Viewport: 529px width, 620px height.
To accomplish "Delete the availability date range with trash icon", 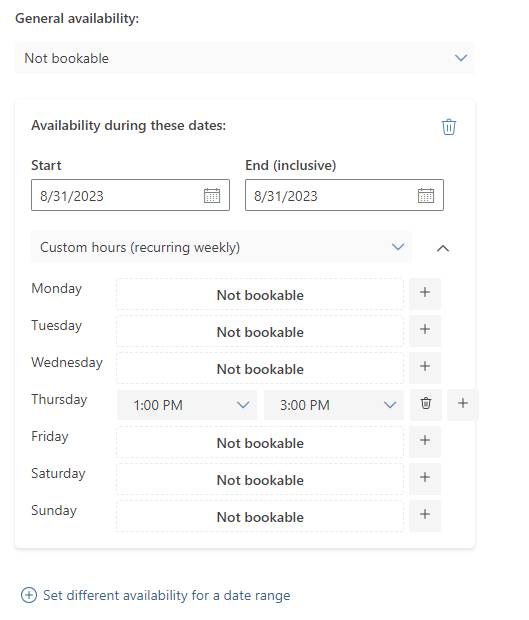I will click(x=448, y=127).
